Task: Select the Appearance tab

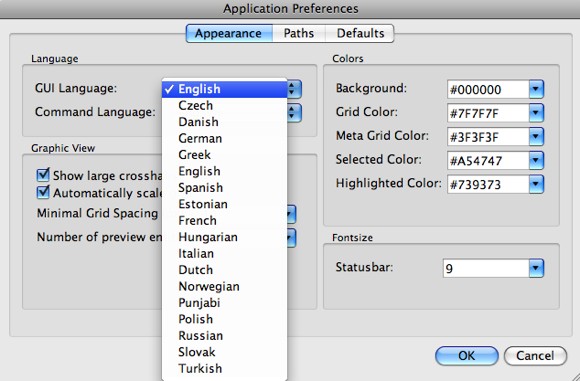Action: pyautogui.click(x=229, y=33)
